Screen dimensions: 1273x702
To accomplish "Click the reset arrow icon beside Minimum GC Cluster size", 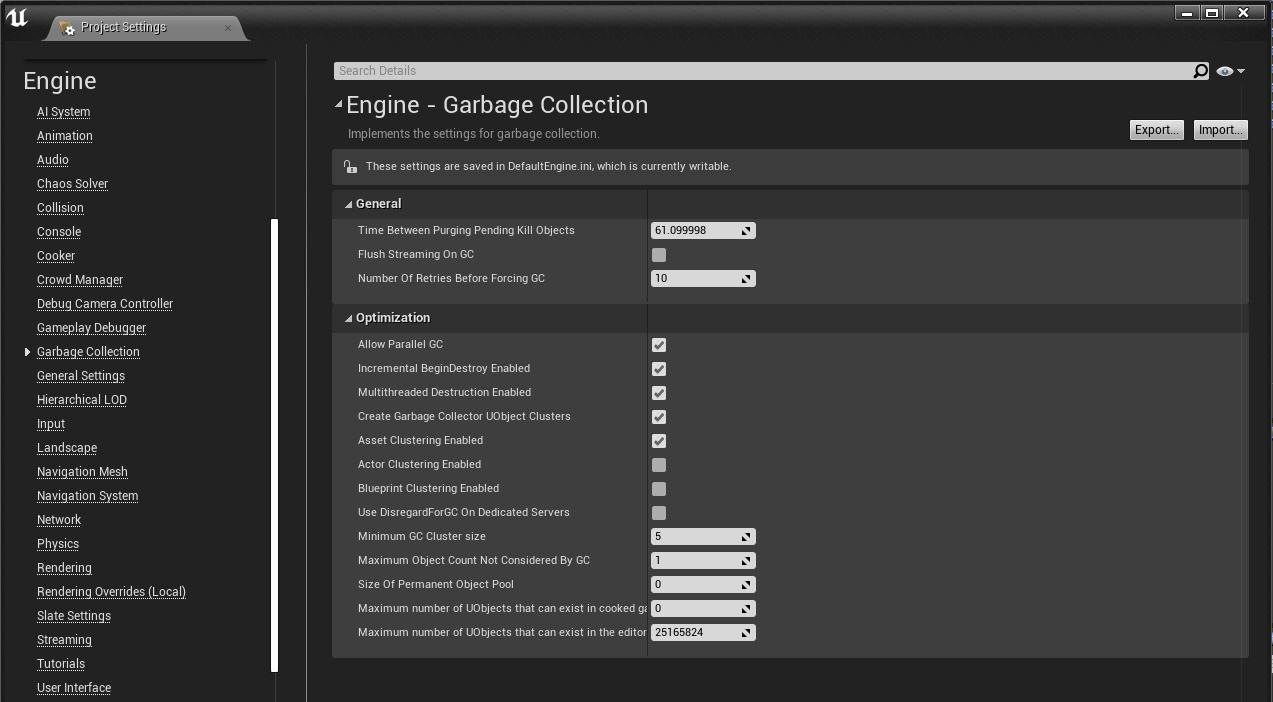I will [745, 536].
